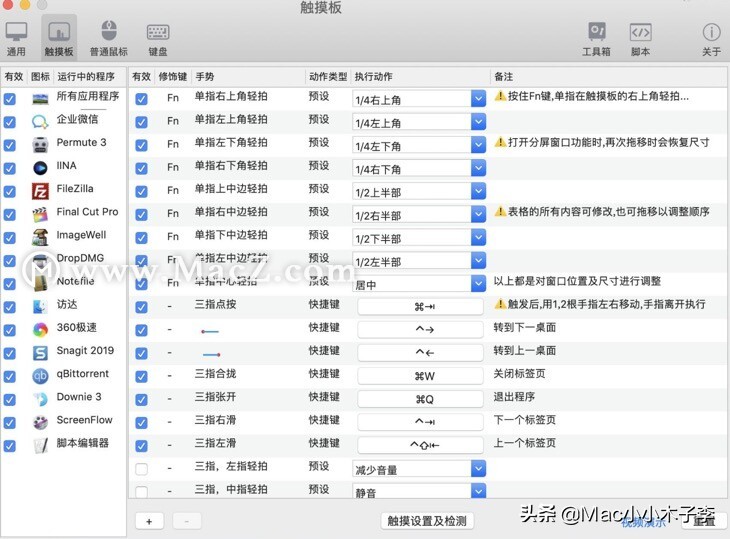
Task: Open the 脚本 script icon
Action: (x=640, y=38)
